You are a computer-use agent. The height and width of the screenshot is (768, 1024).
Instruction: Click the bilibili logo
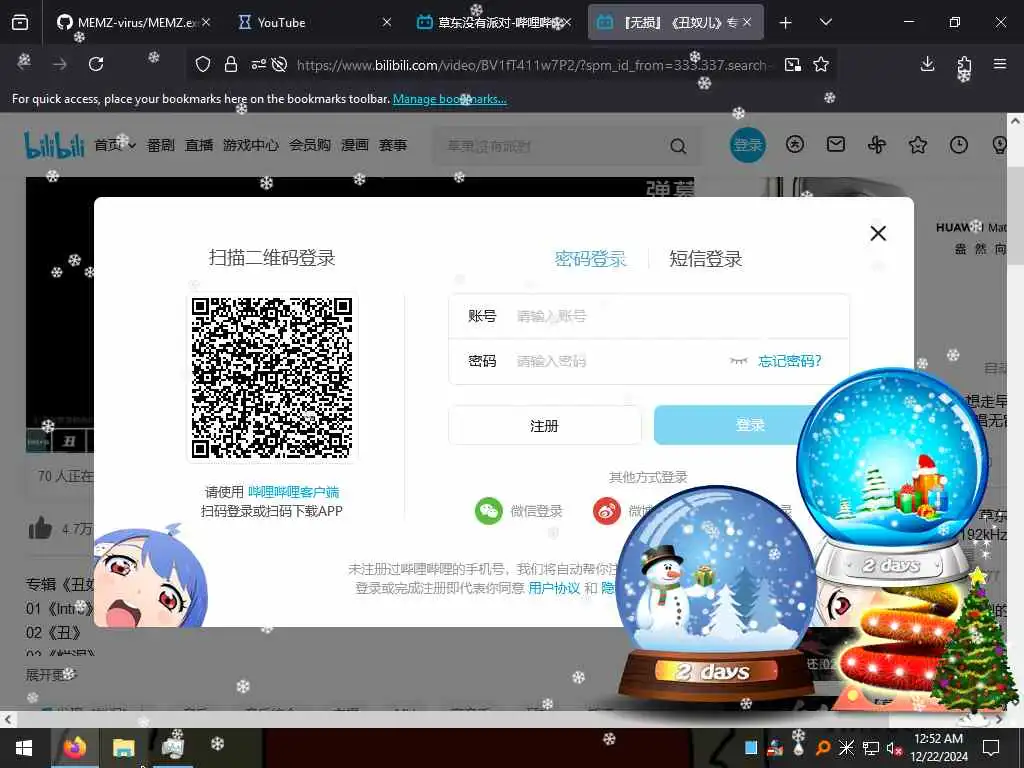[x=54, y=144]
